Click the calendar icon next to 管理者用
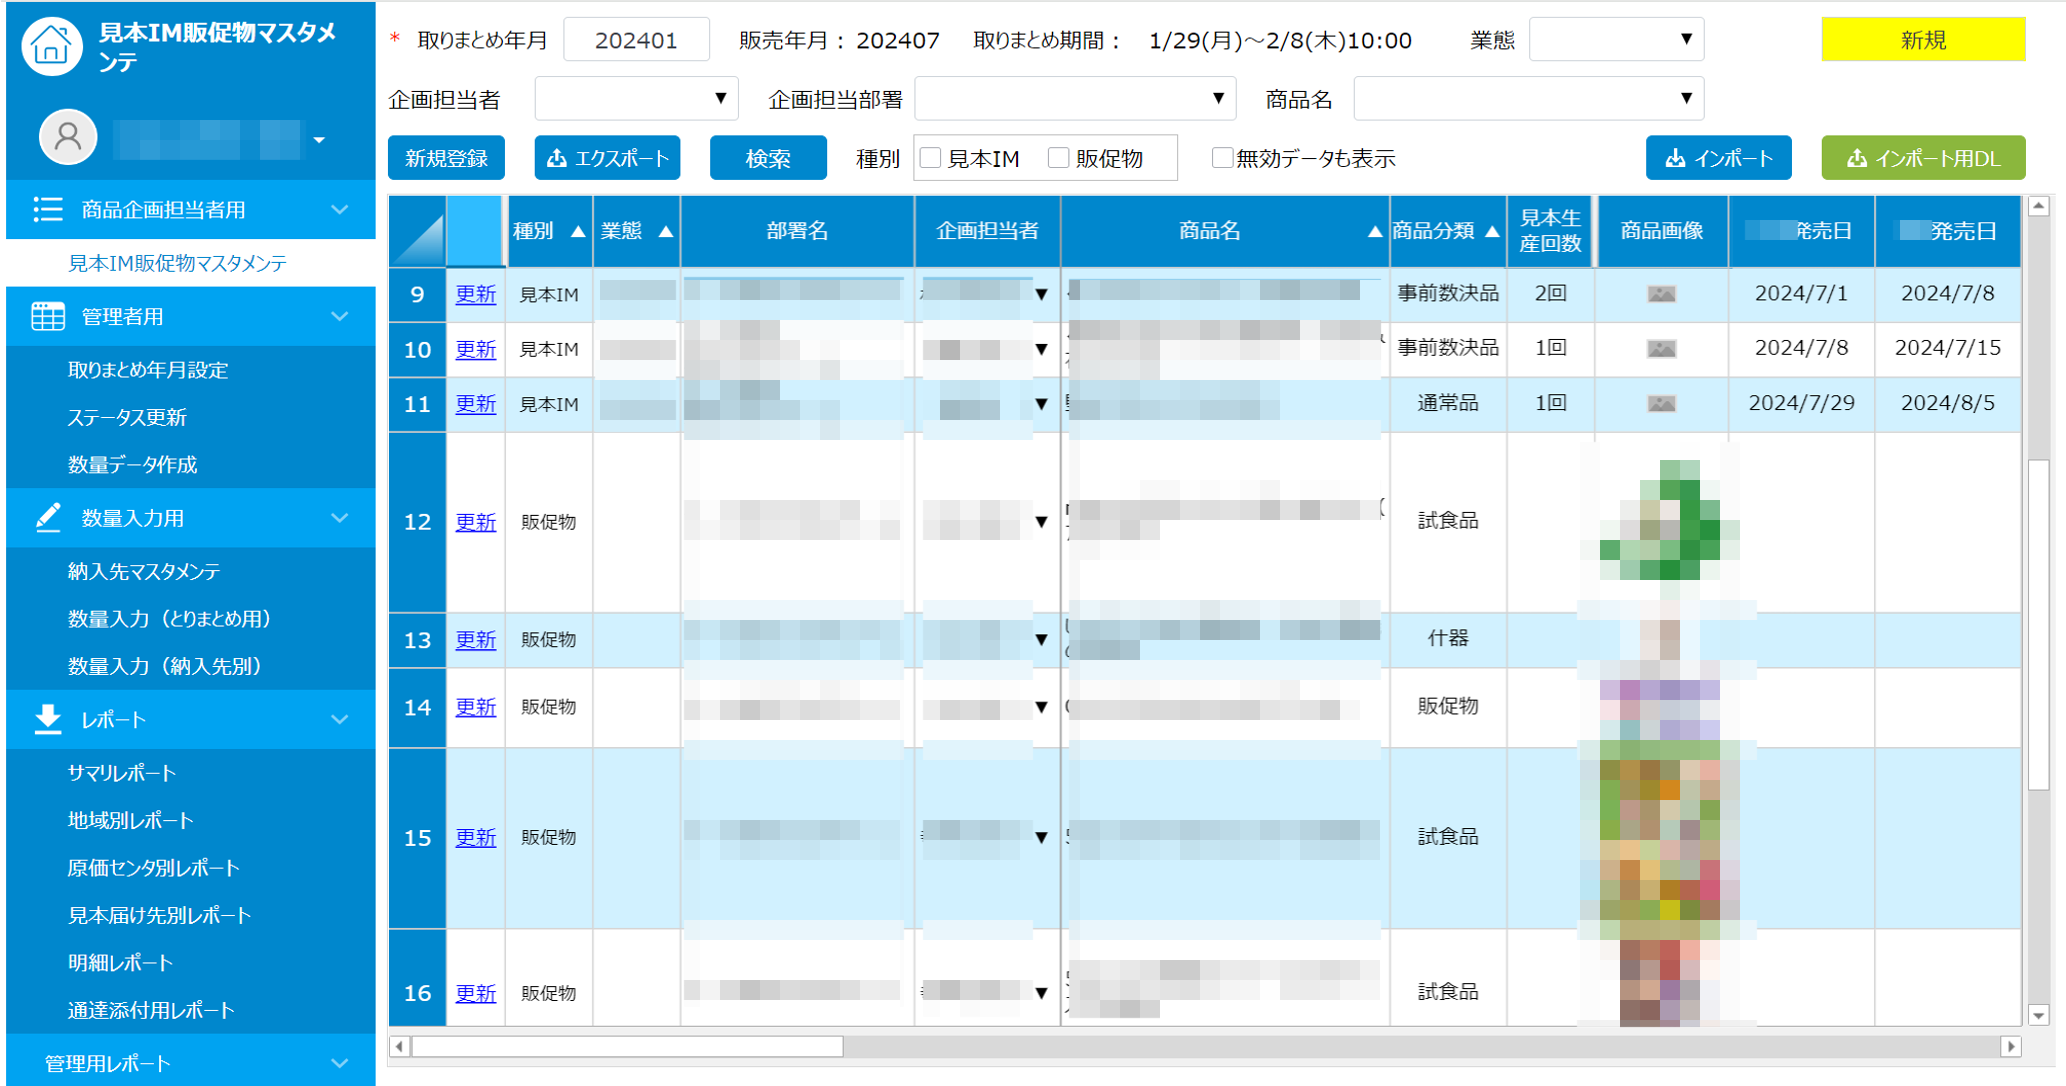The height and width of the screenshot is (1086, 2066). point(46,316)
